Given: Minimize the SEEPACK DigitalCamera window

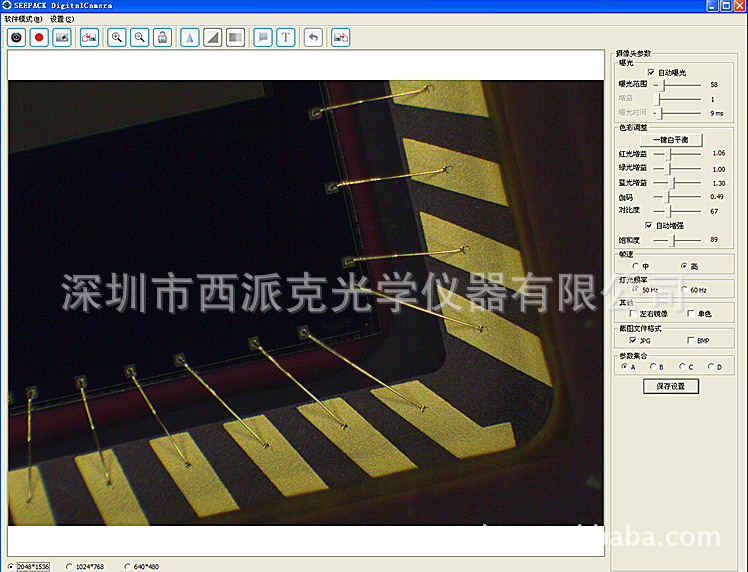Looking at the screenshot, I should pos(712,6).
